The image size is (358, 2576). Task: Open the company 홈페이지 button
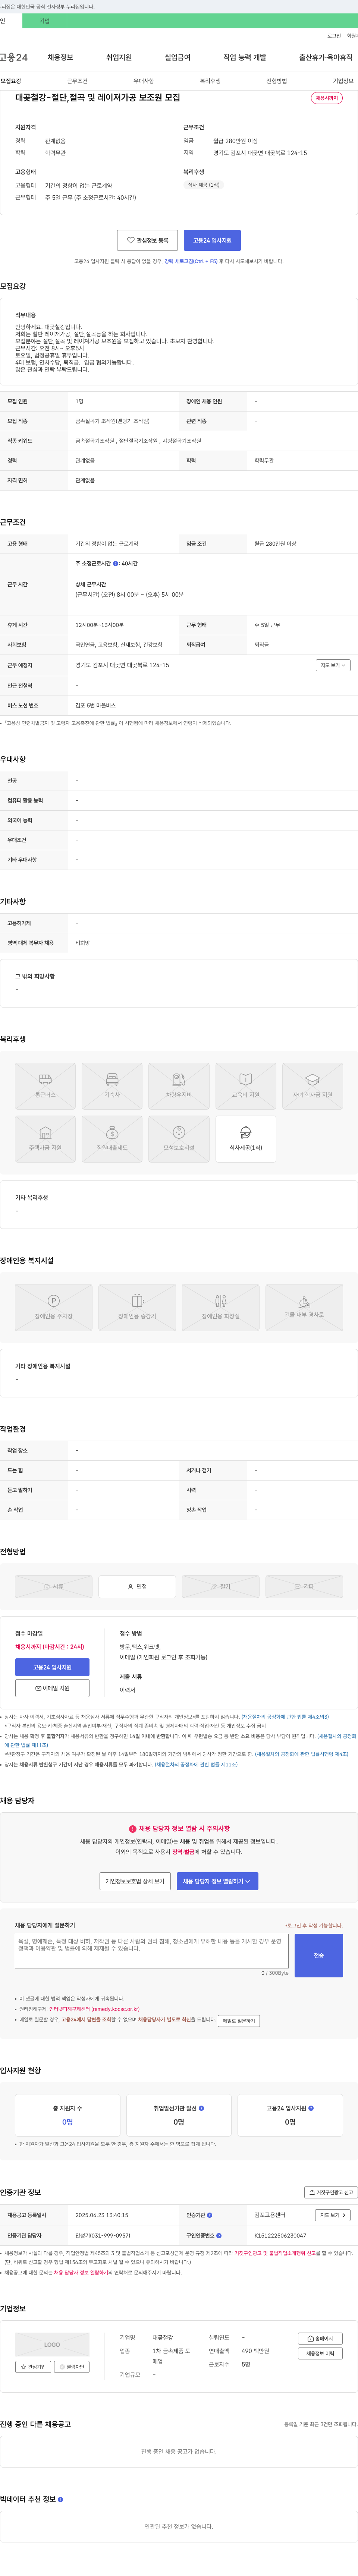click(x=320, y=2338)
